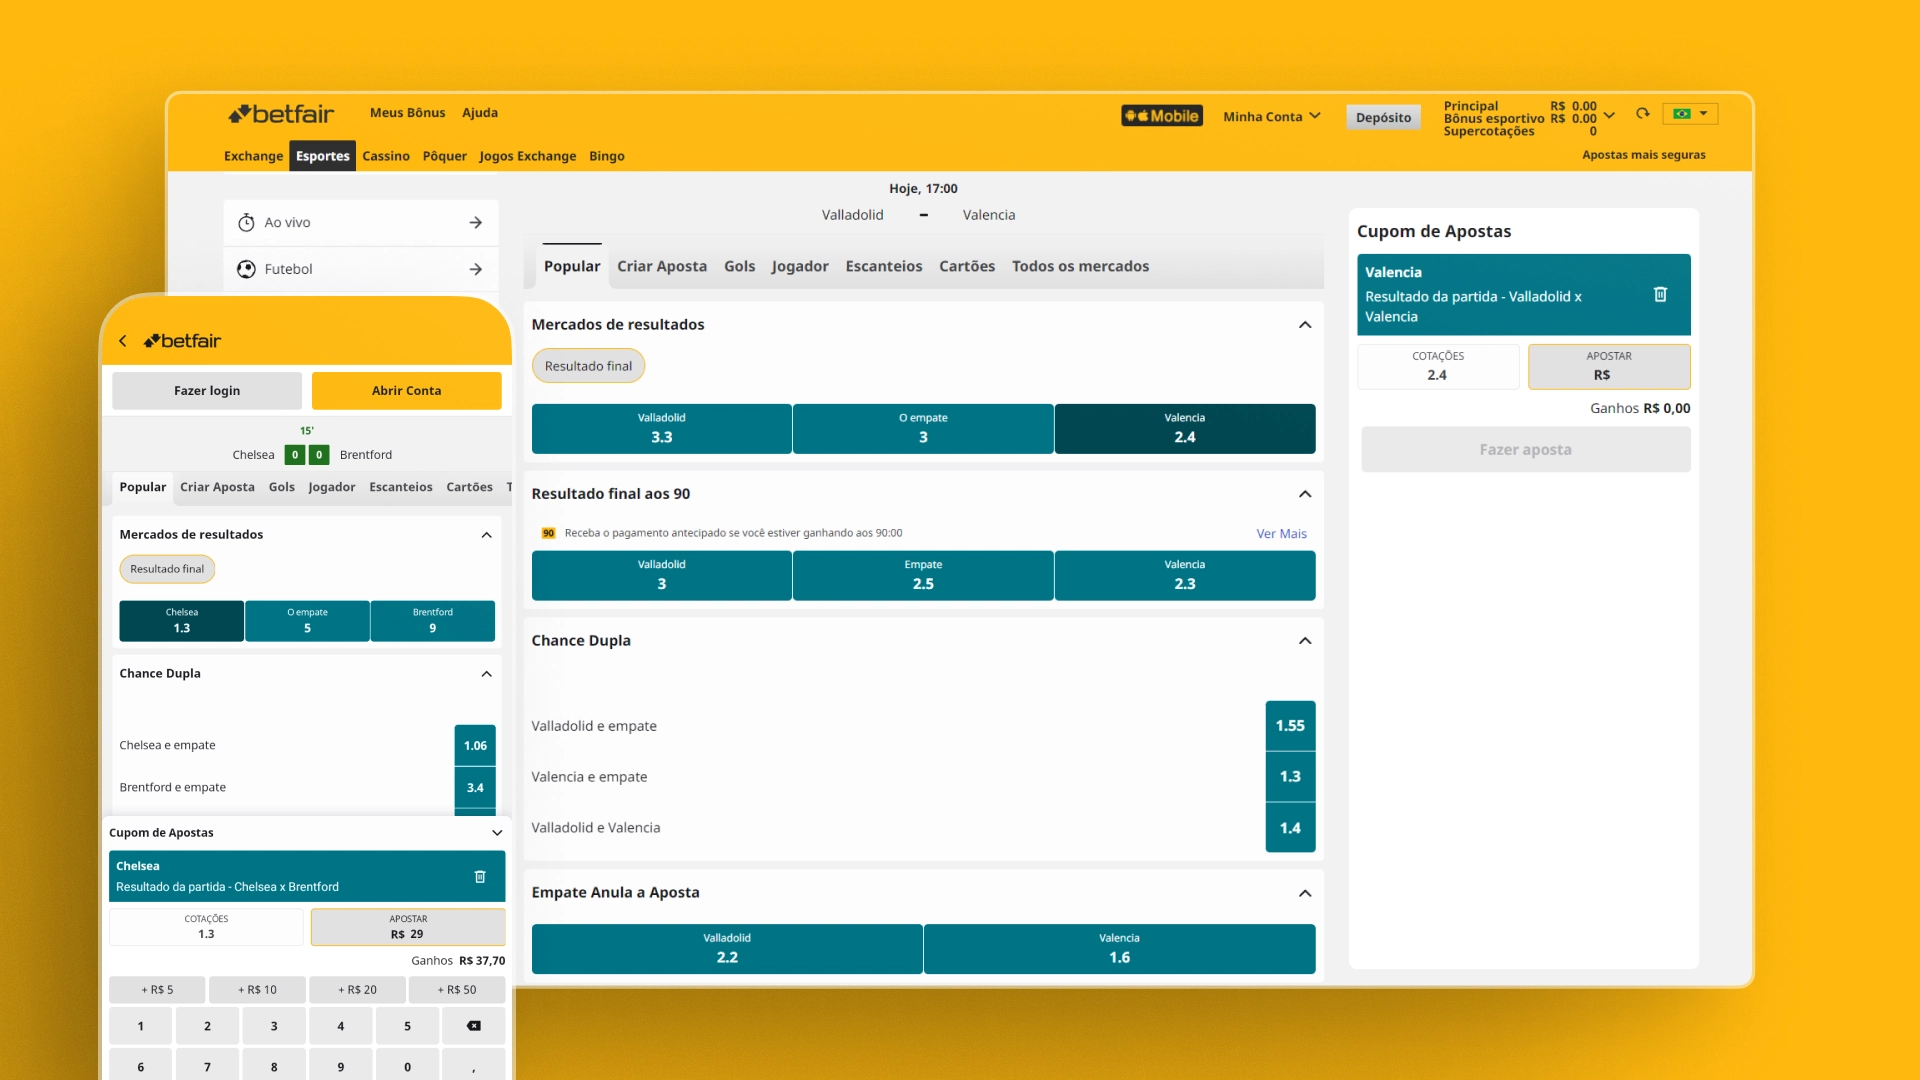
Task: Delete Valencia bet with trash icon
Action: [1660, 294]
